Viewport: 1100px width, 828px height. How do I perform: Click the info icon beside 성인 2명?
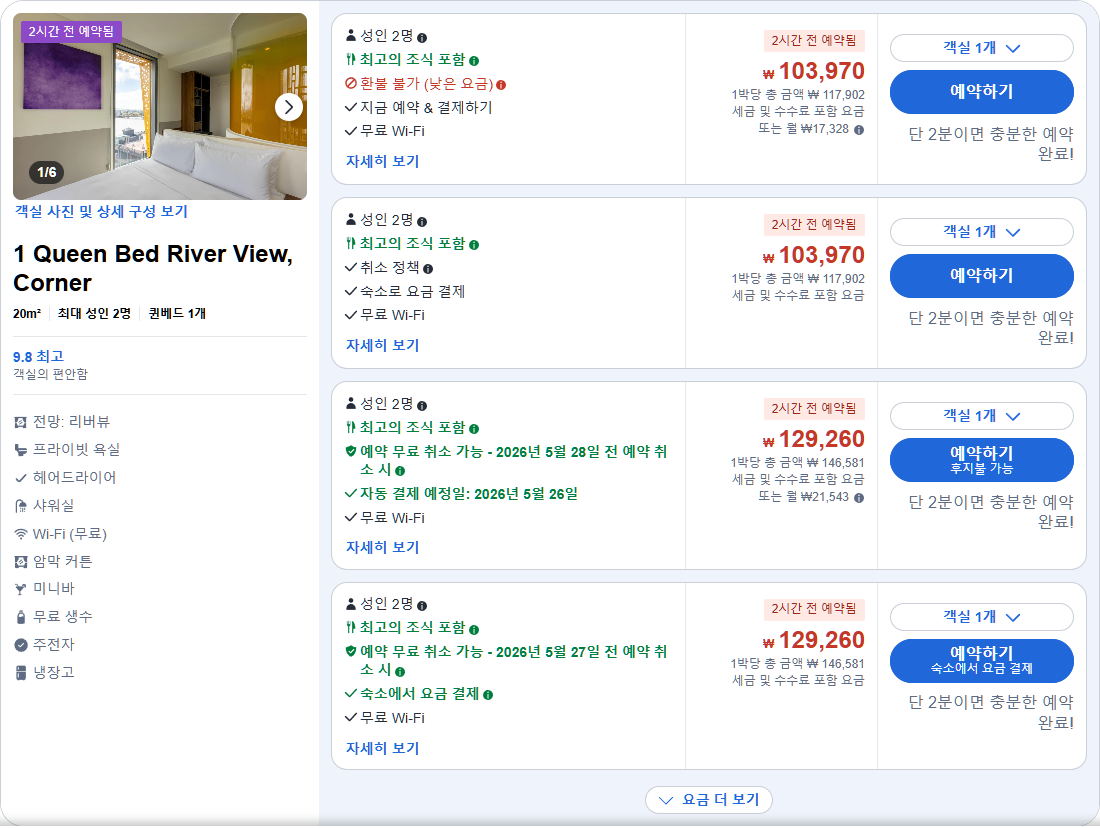tap(423, 37)
